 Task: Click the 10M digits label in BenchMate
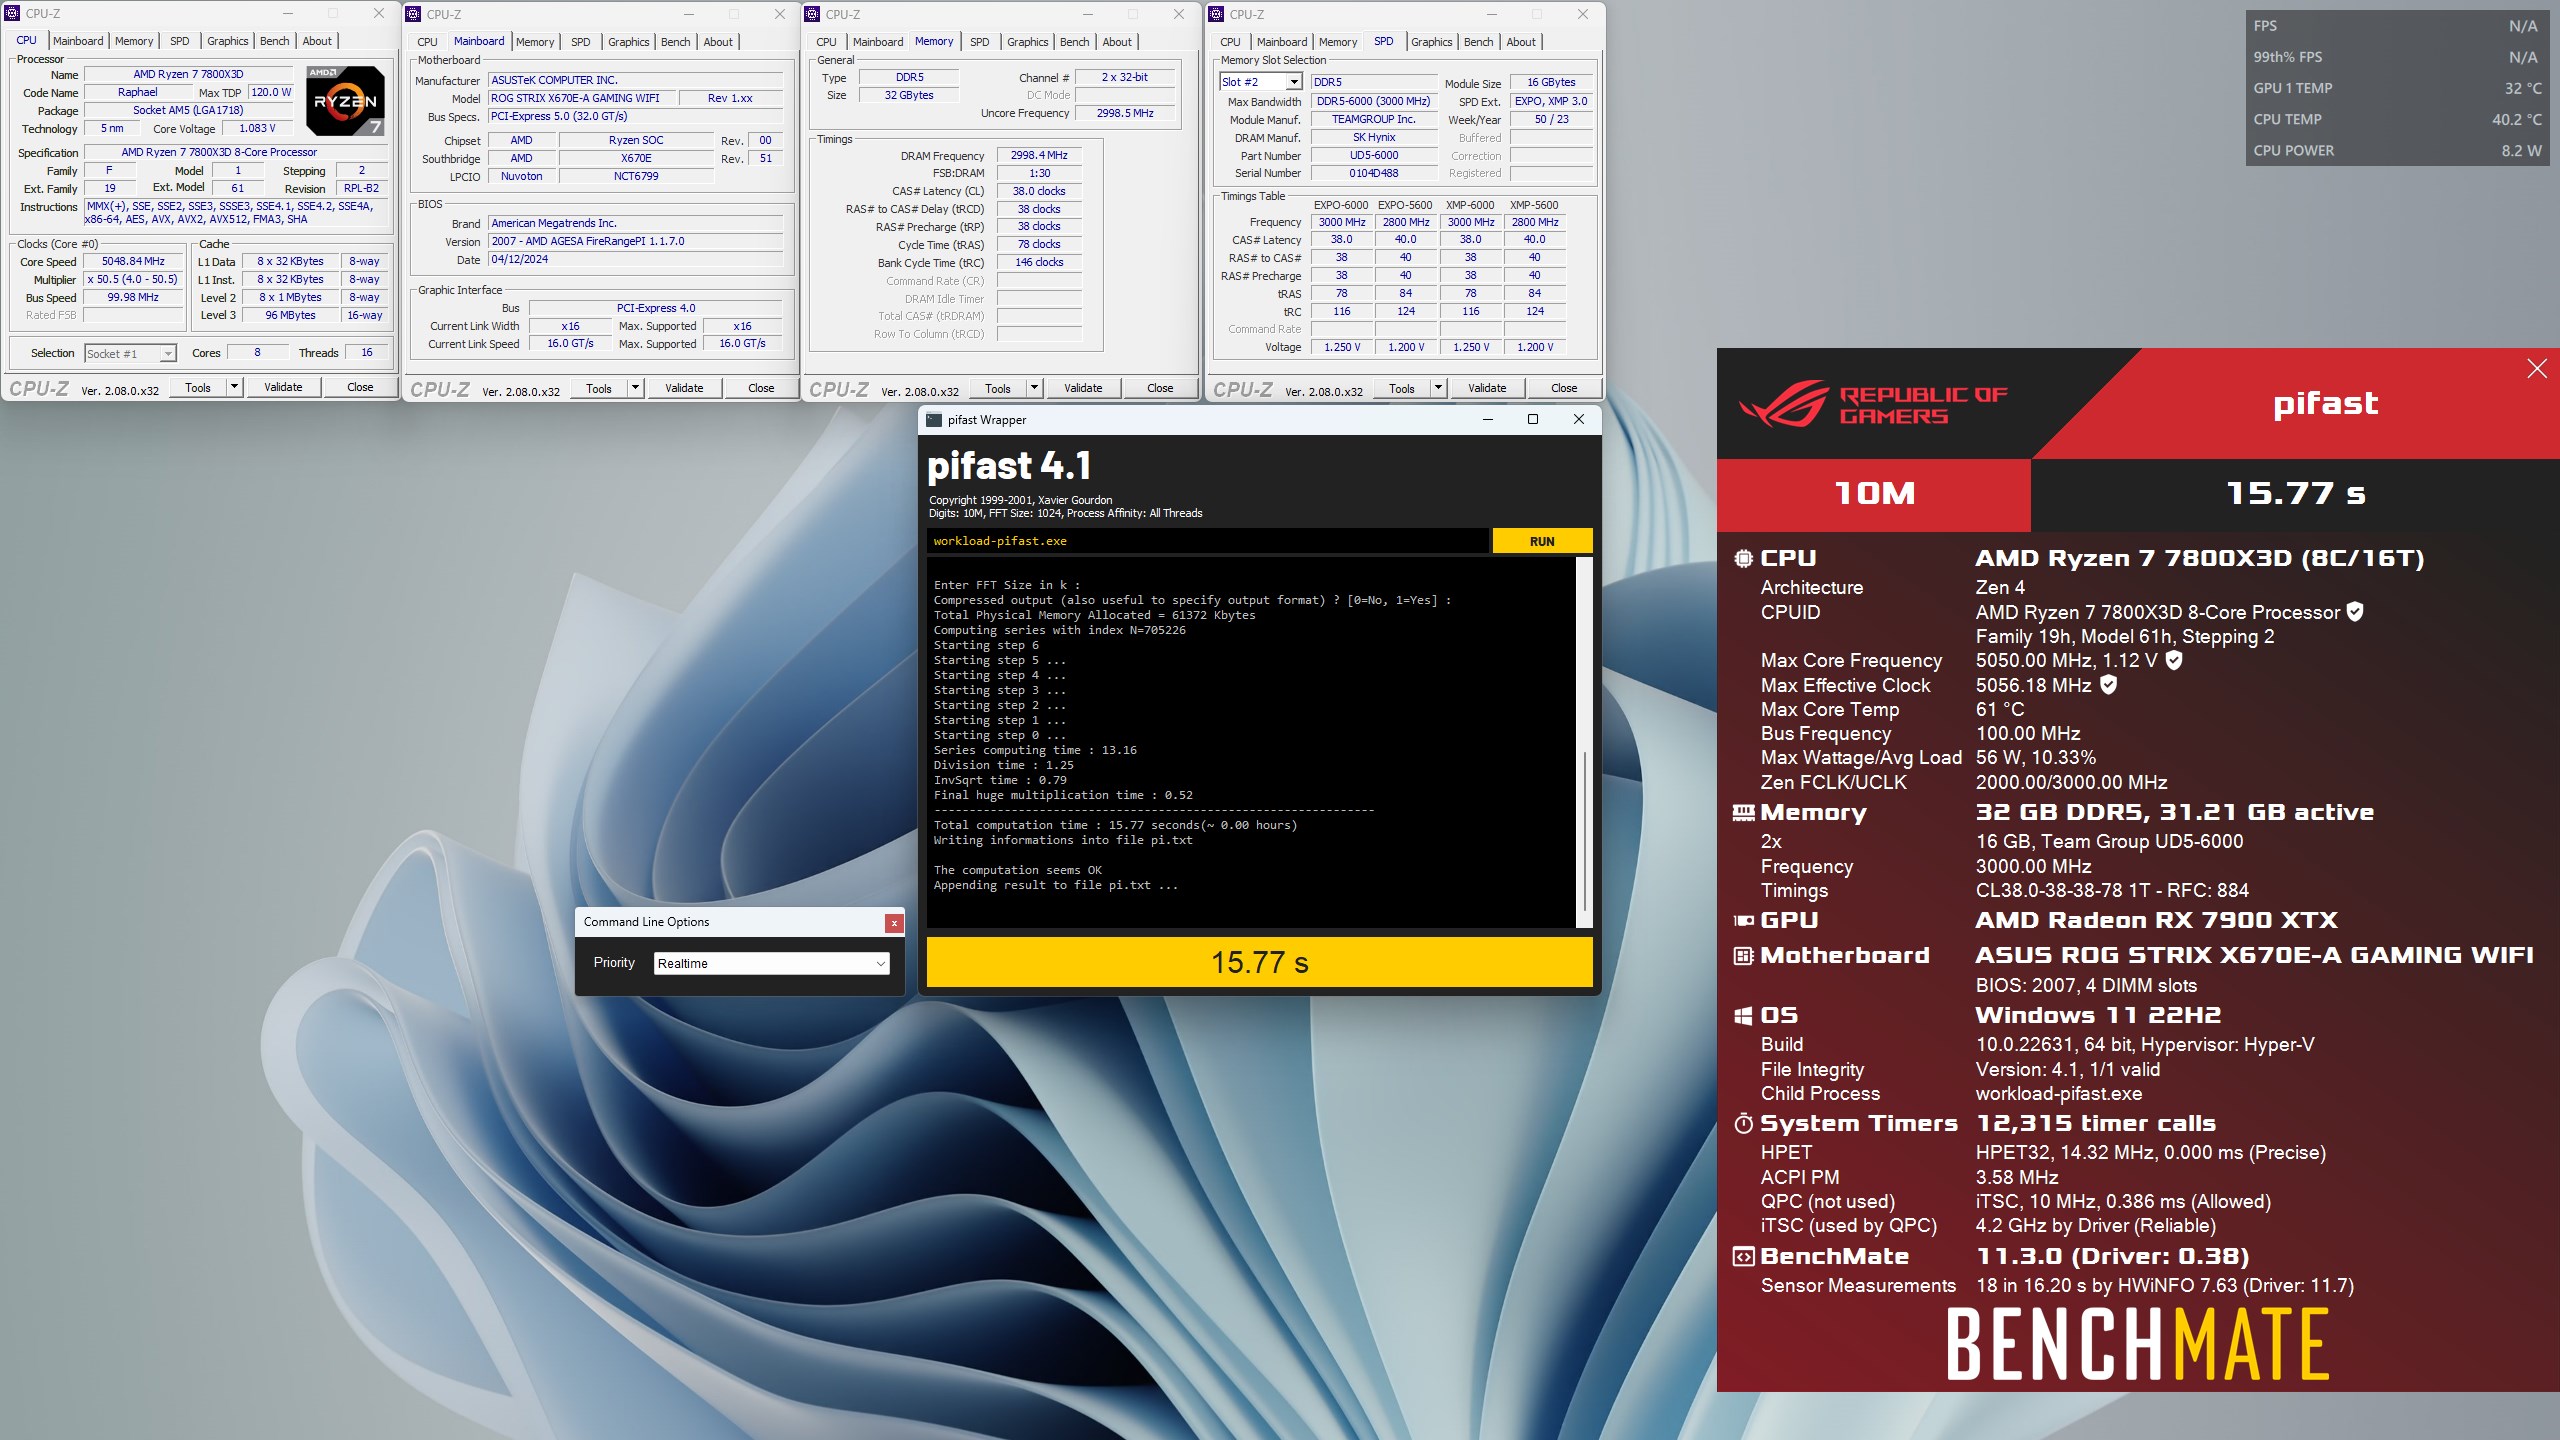click(1874, 494)
